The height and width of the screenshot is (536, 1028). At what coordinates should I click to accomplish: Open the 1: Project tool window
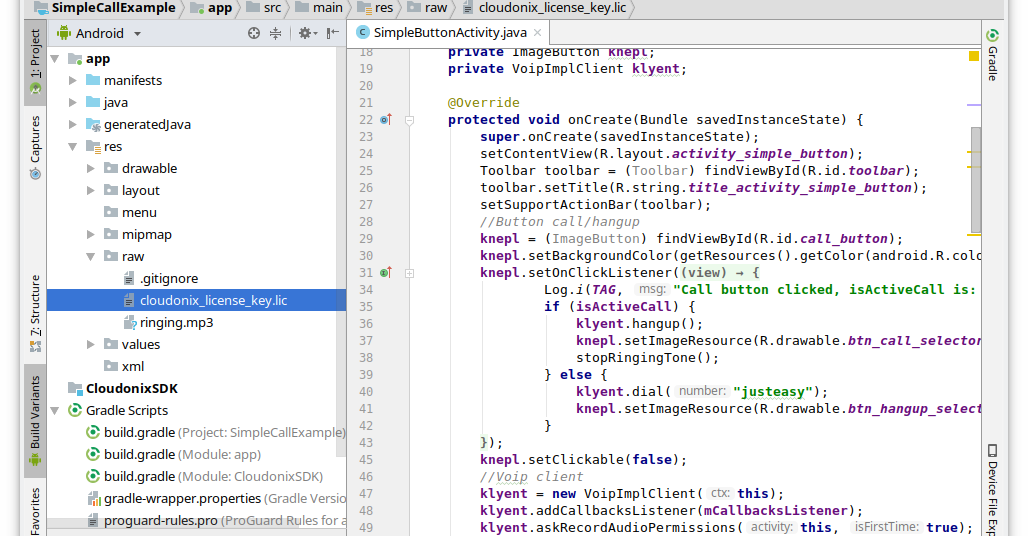[x=35, y=62]
